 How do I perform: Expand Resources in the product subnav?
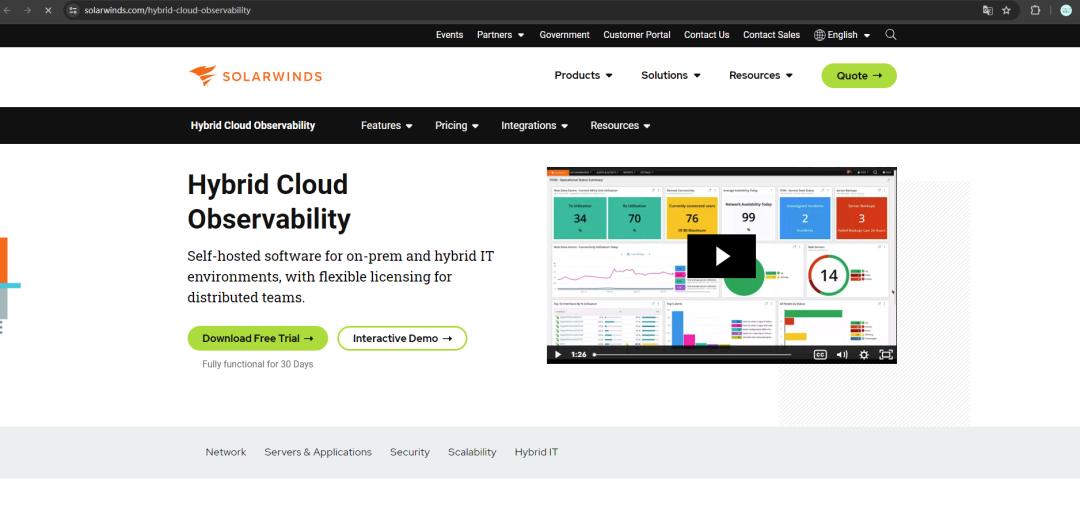(620, 125)
